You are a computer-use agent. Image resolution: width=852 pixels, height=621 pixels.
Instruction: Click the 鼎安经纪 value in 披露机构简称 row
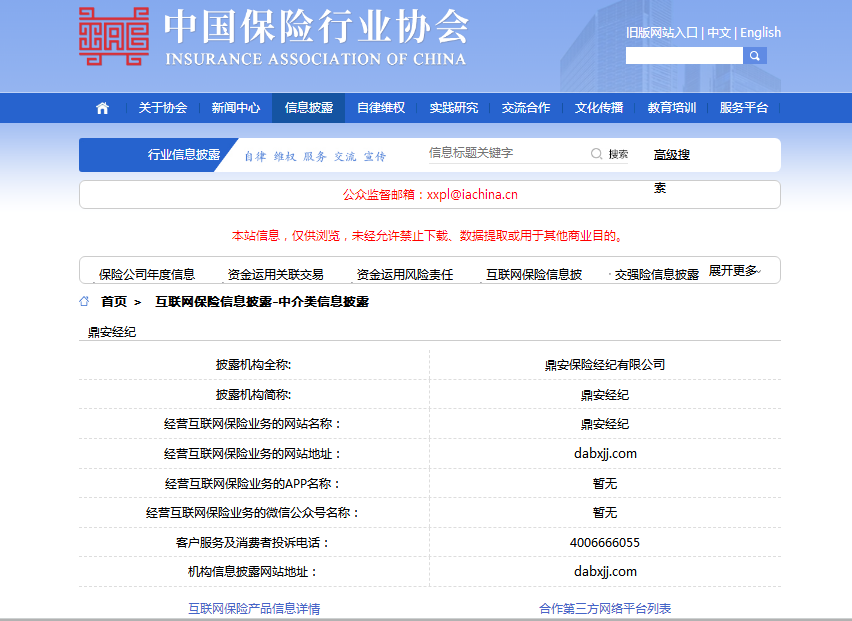pyautogui.click(x=605, y=395)
